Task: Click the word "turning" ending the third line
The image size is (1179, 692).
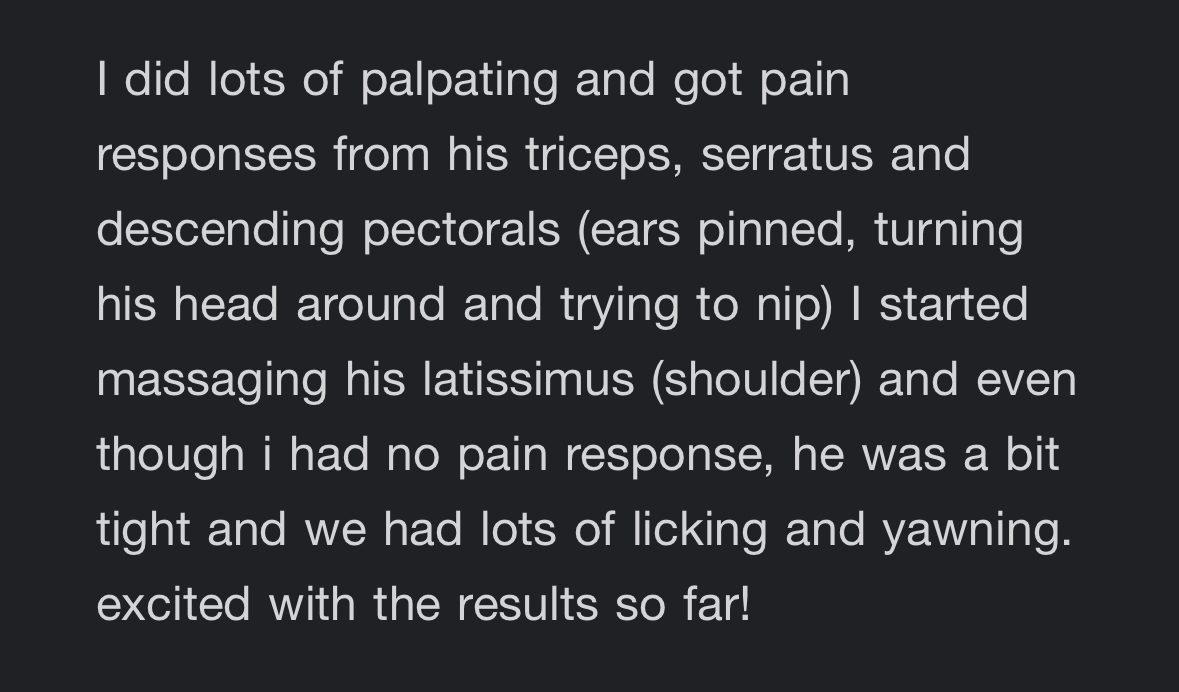Action: [948, 231]
